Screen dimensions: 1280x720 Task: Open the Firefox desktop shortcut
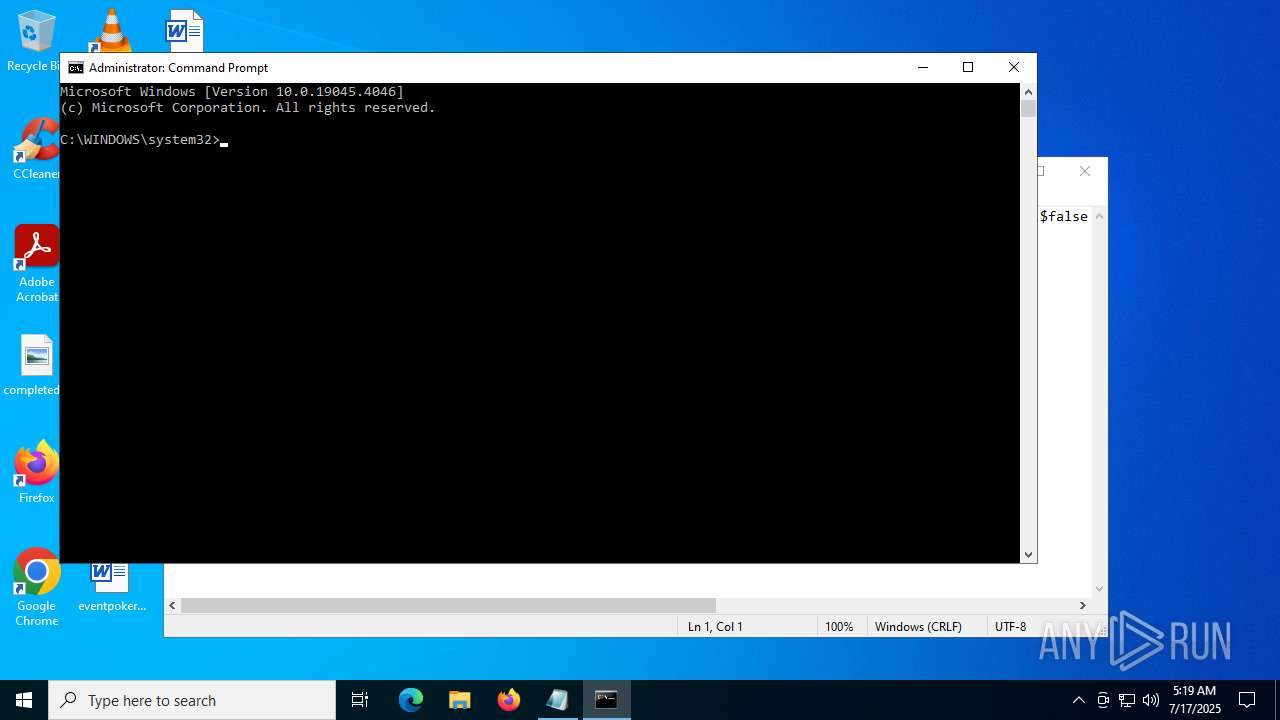[x=37, y=471]
